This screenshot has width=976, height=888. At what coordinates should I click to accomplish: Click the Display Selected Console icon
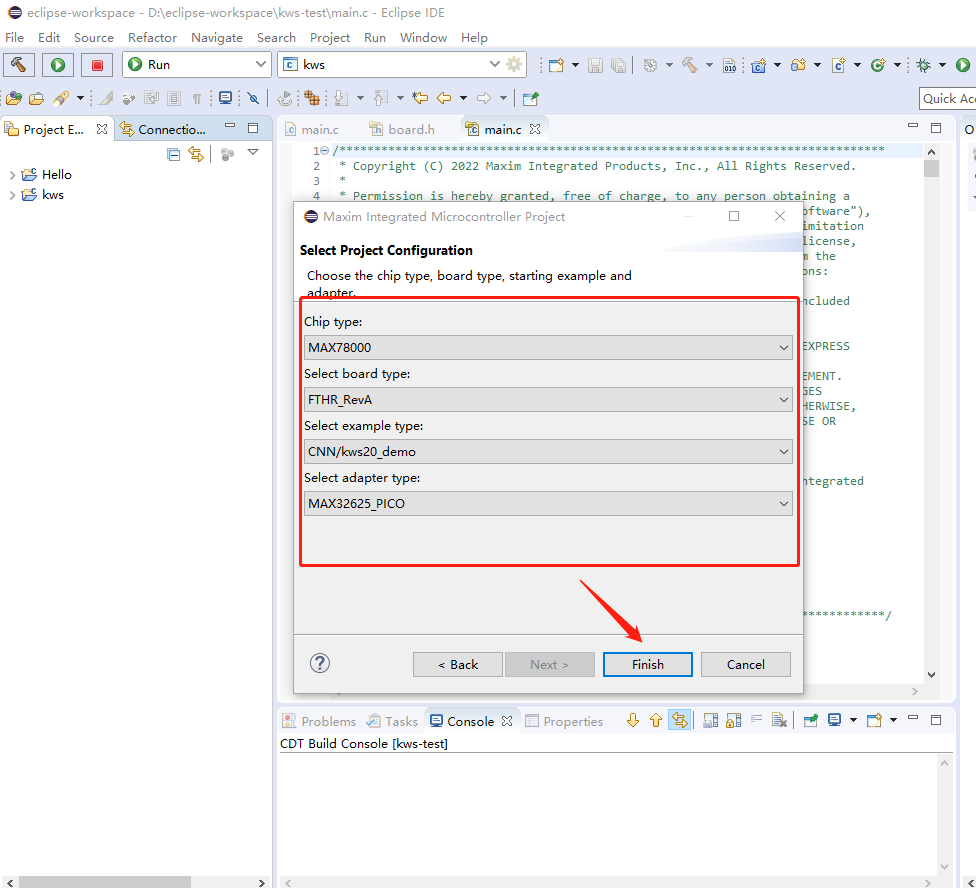(835, 721)
